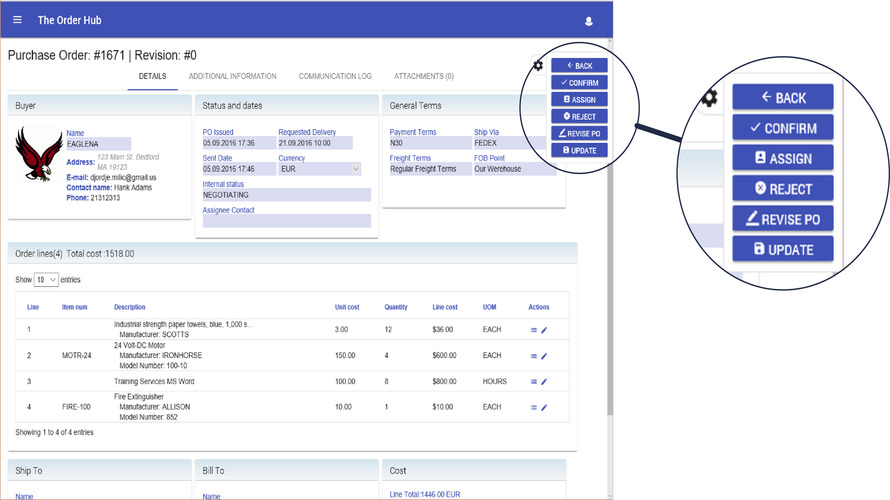The image size is (890, 500).
Task: Open the Attachments (0) tab
Action: [424, 76]
